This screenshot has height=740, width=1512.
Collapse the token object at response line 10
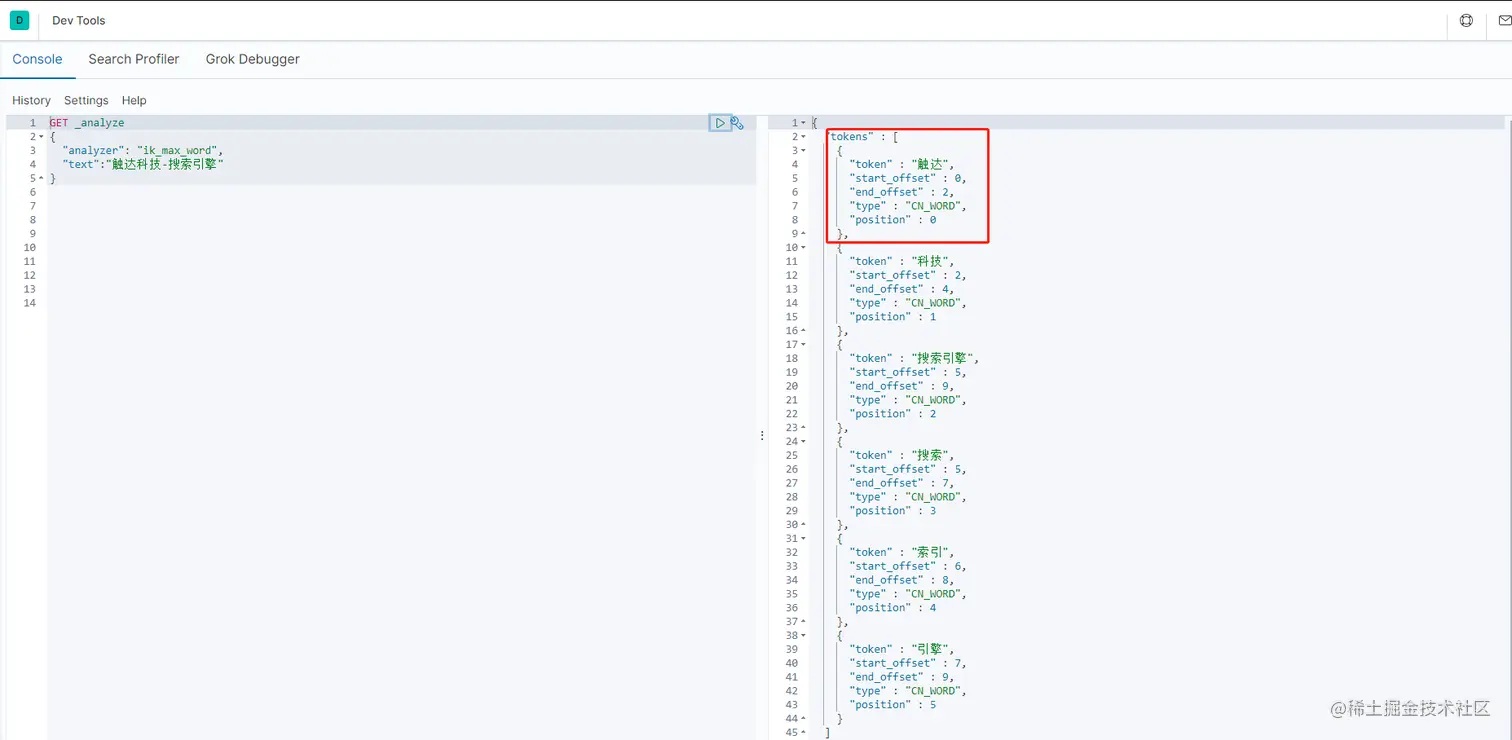(803, 248)
